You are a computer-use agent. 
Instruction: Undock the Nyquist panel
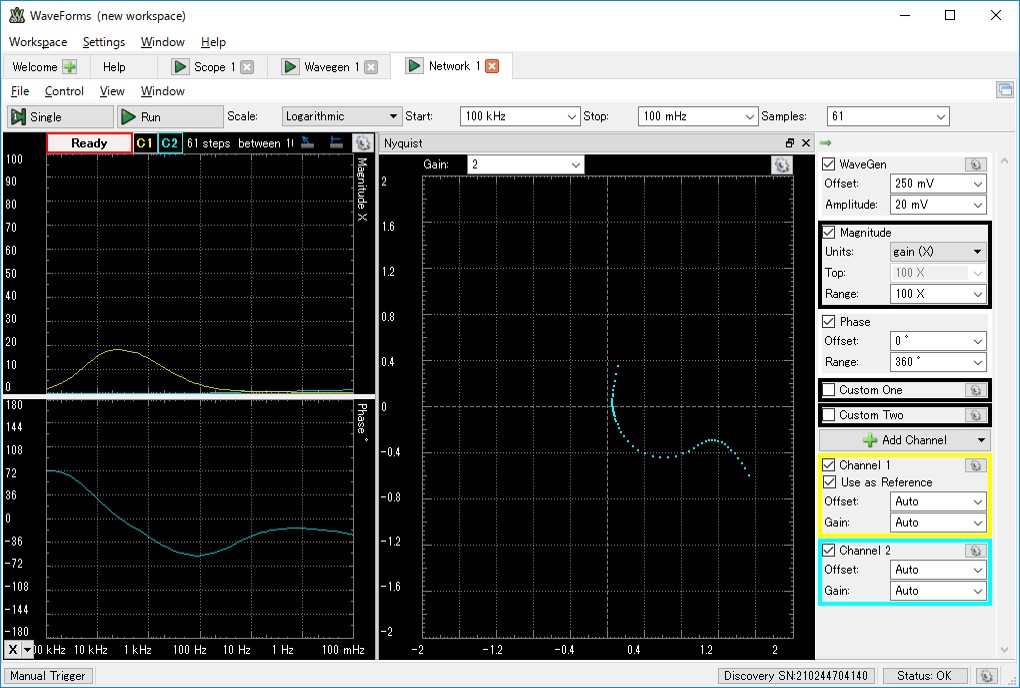click(790, 143)
